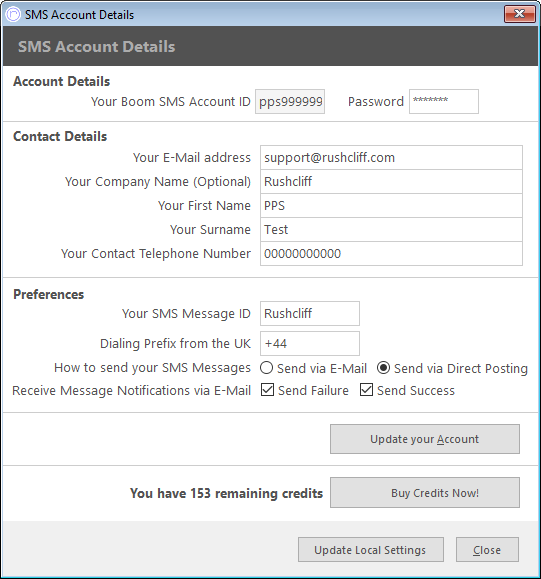The image size is (541, 579).
Task: Click the Receive Message Notifications via E-Mail label
Action: pyautogui.click(x=131, y=391)
